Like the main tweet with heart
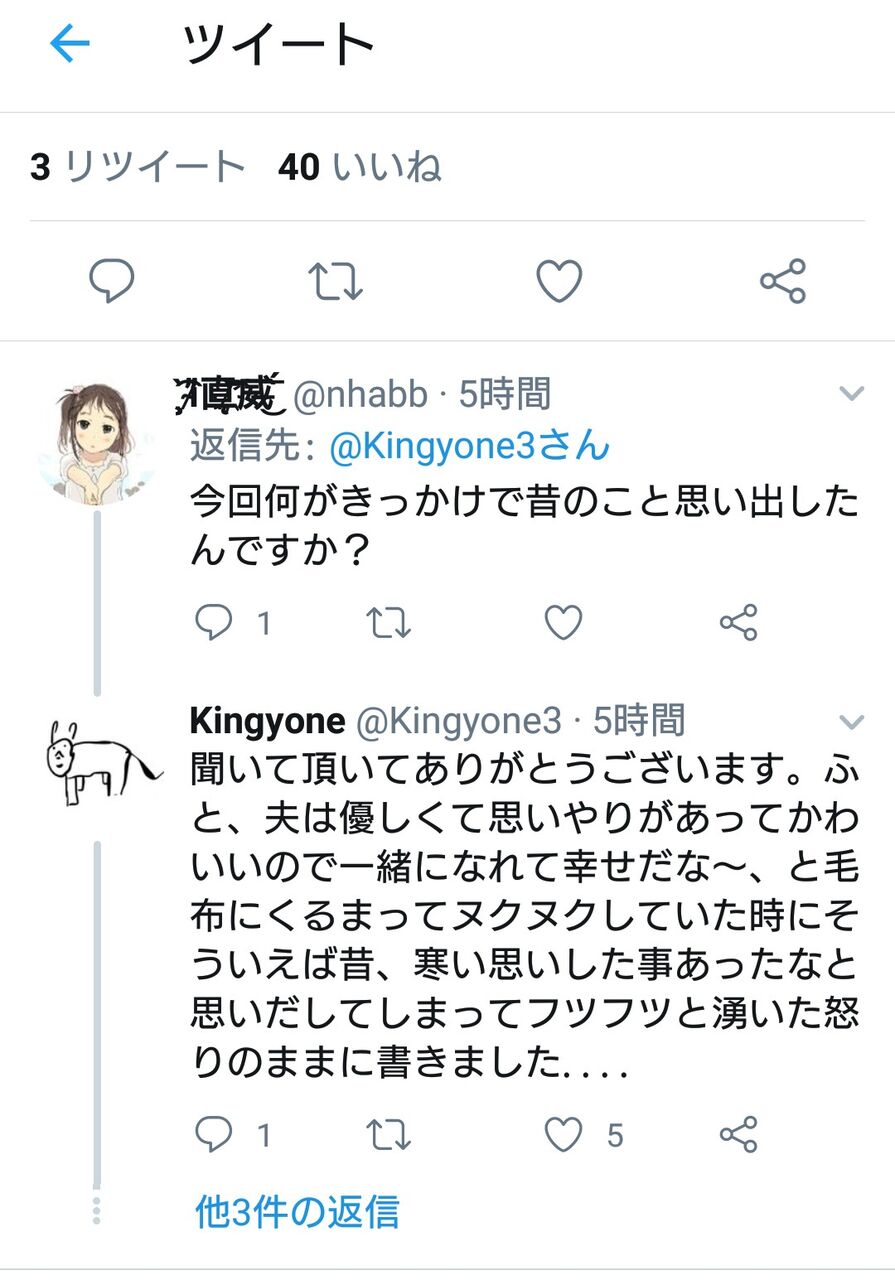 coord(559,281)
